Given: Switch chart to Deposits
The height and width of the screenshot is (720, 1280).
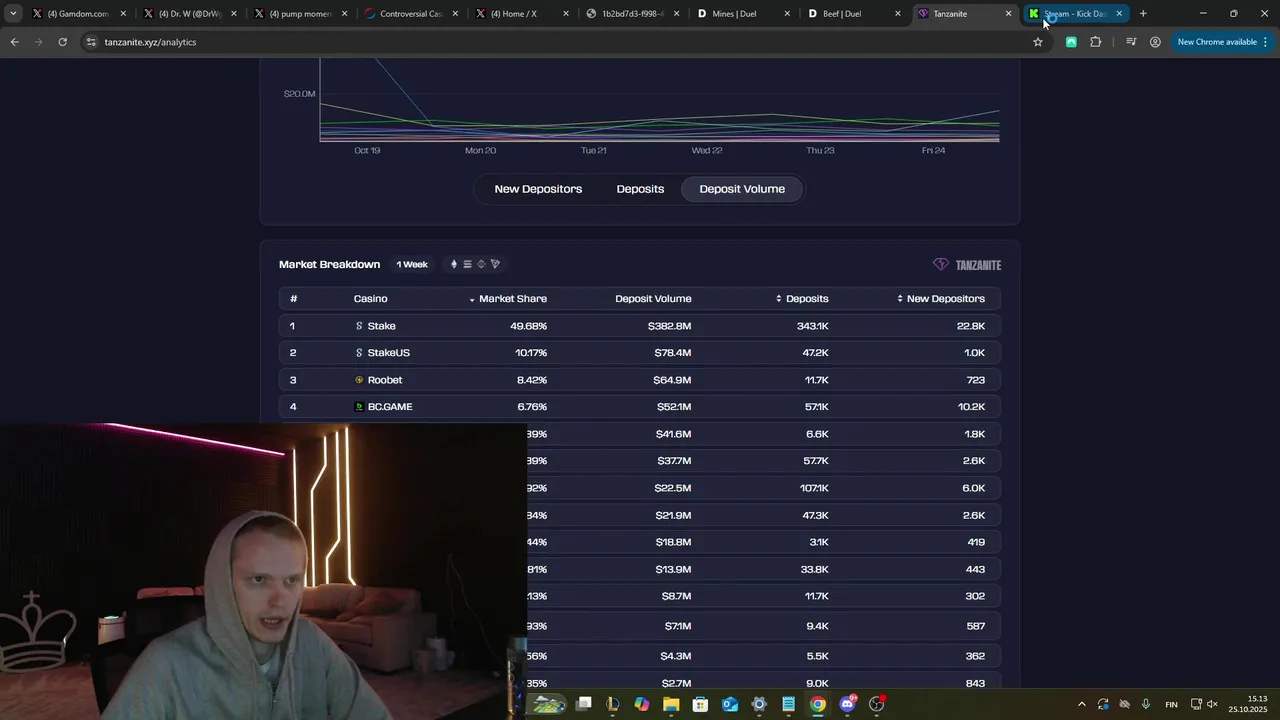Looking at the screenshot, I should coord(640,189).
